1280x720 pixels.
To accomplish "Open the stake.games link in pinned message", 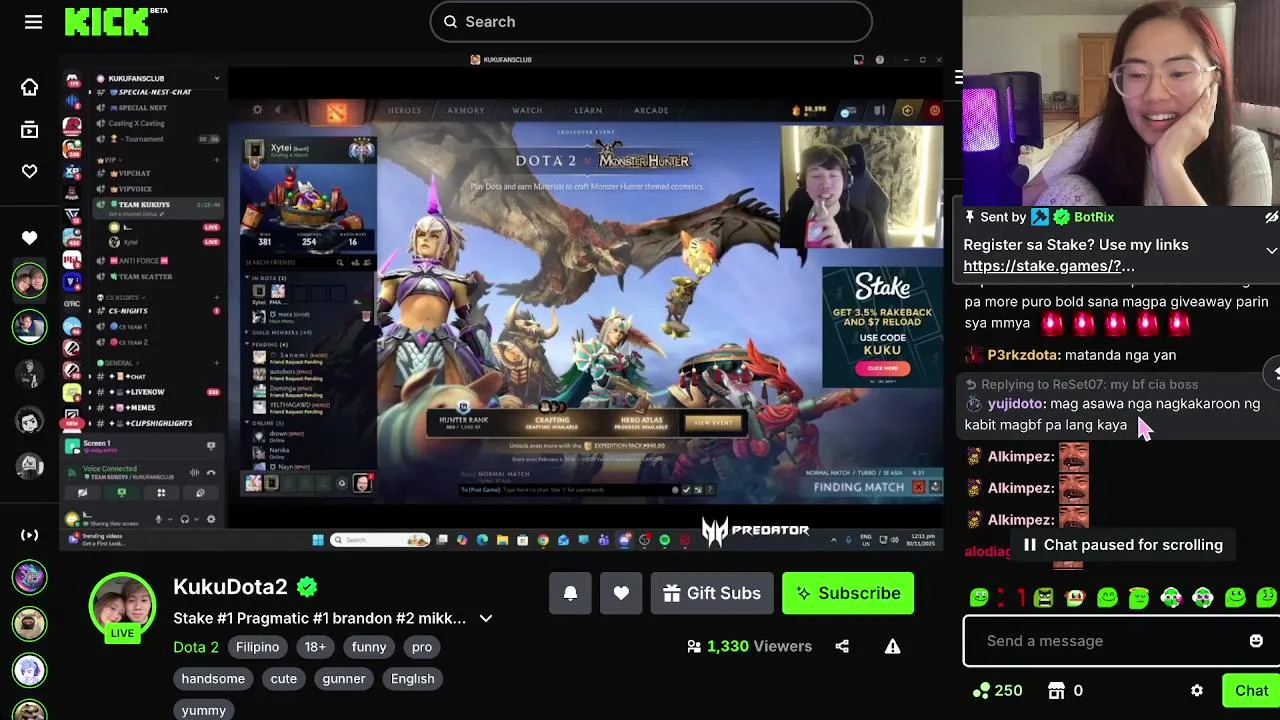I will [x=1049, y=266].
